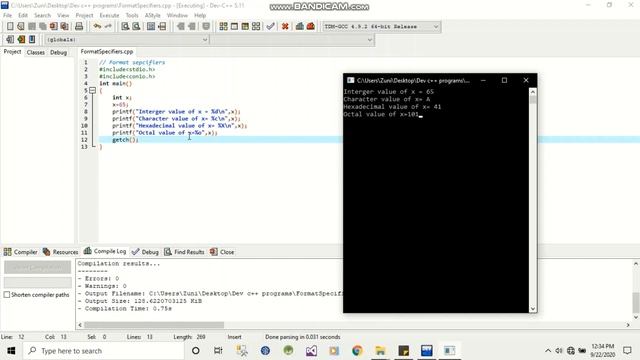Open the File menu

click(x=7, y=15)
